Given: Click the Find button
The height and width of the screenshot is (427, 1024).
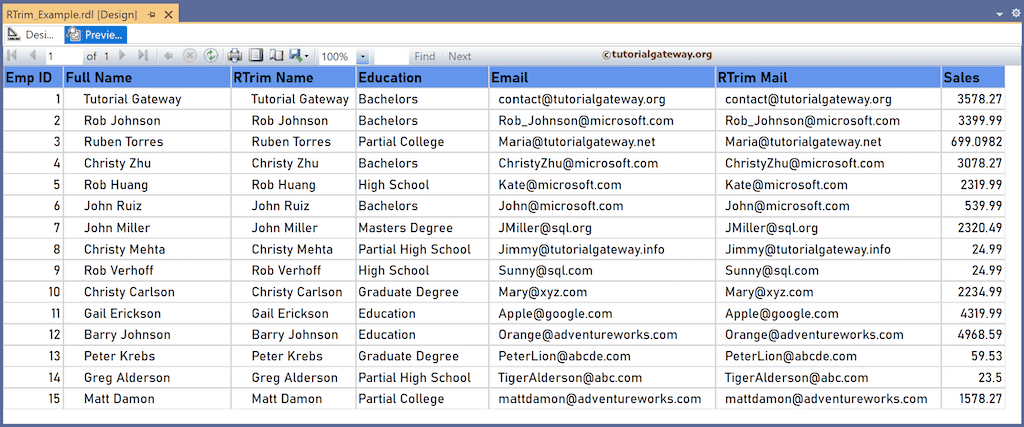Looking at the screenshot, I should pyautogui.click(x=424, y=57).
